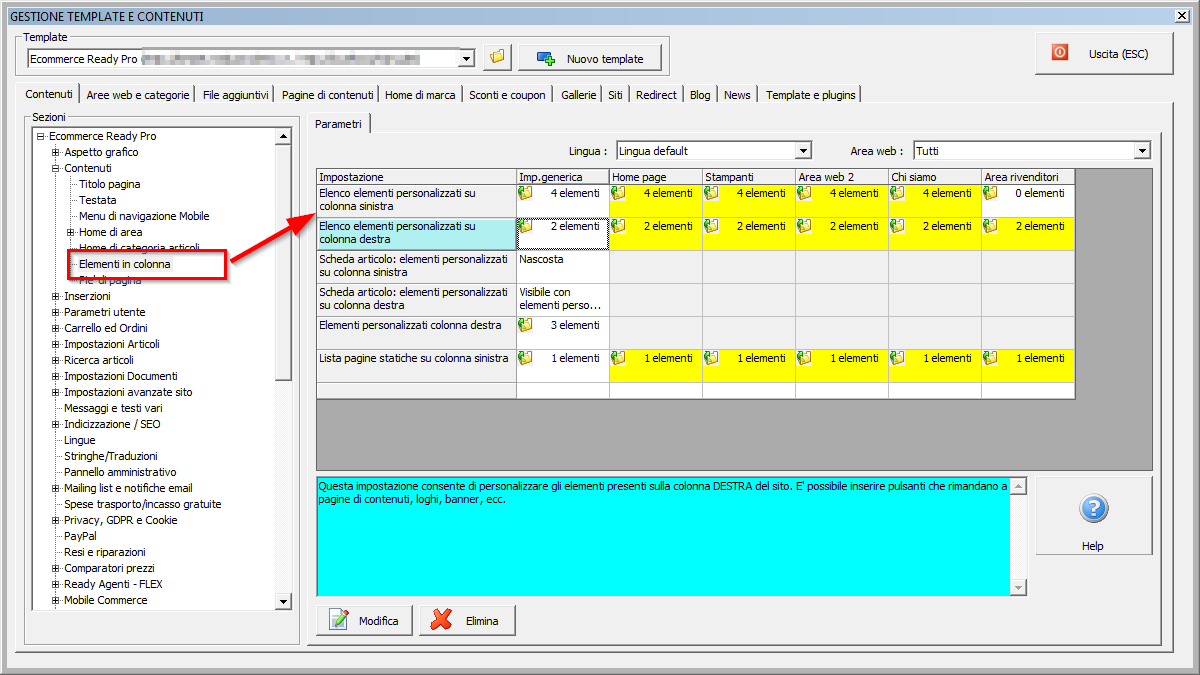1200x675 pixels.
Task: Select PayPal tree item
Action: (80, 536)
